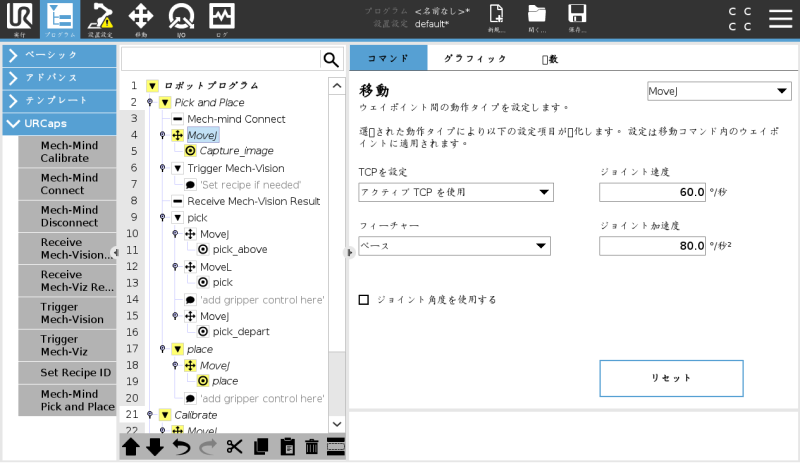Expand the Basic nodes section

tap(60, 55)
